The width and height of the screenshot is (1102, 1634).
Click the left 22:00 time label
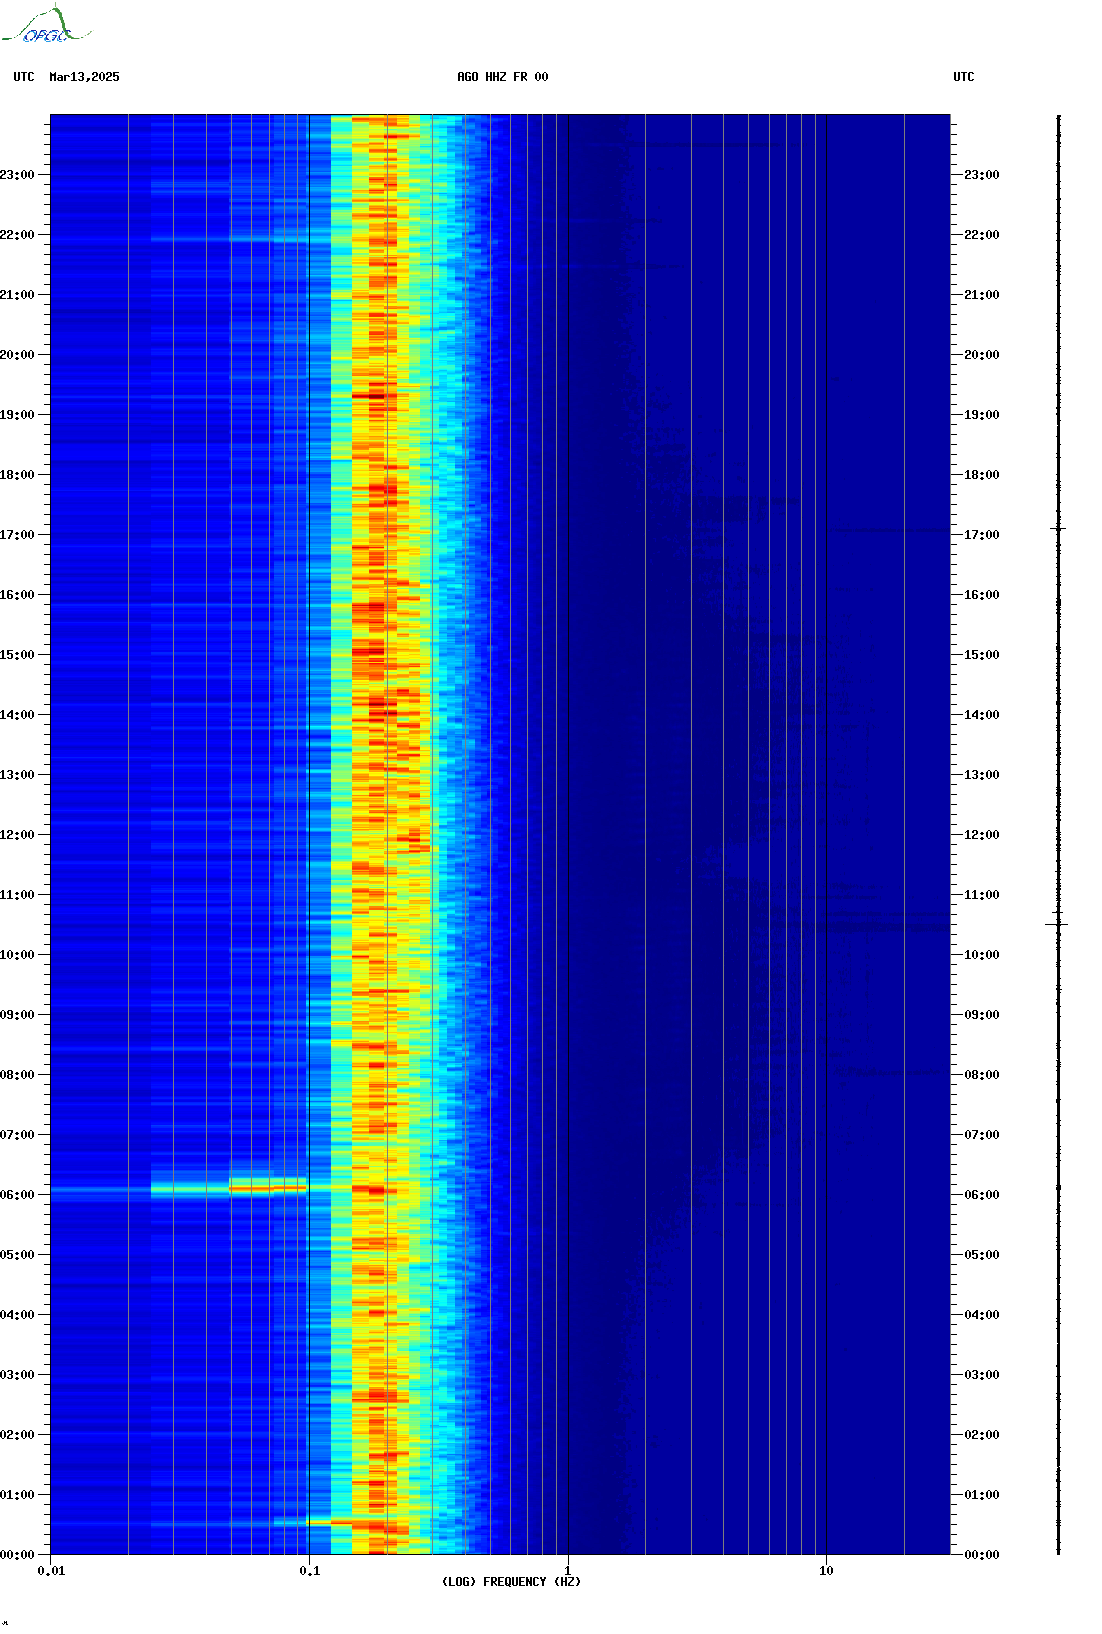pyautogui.click(x=17, y=235)
